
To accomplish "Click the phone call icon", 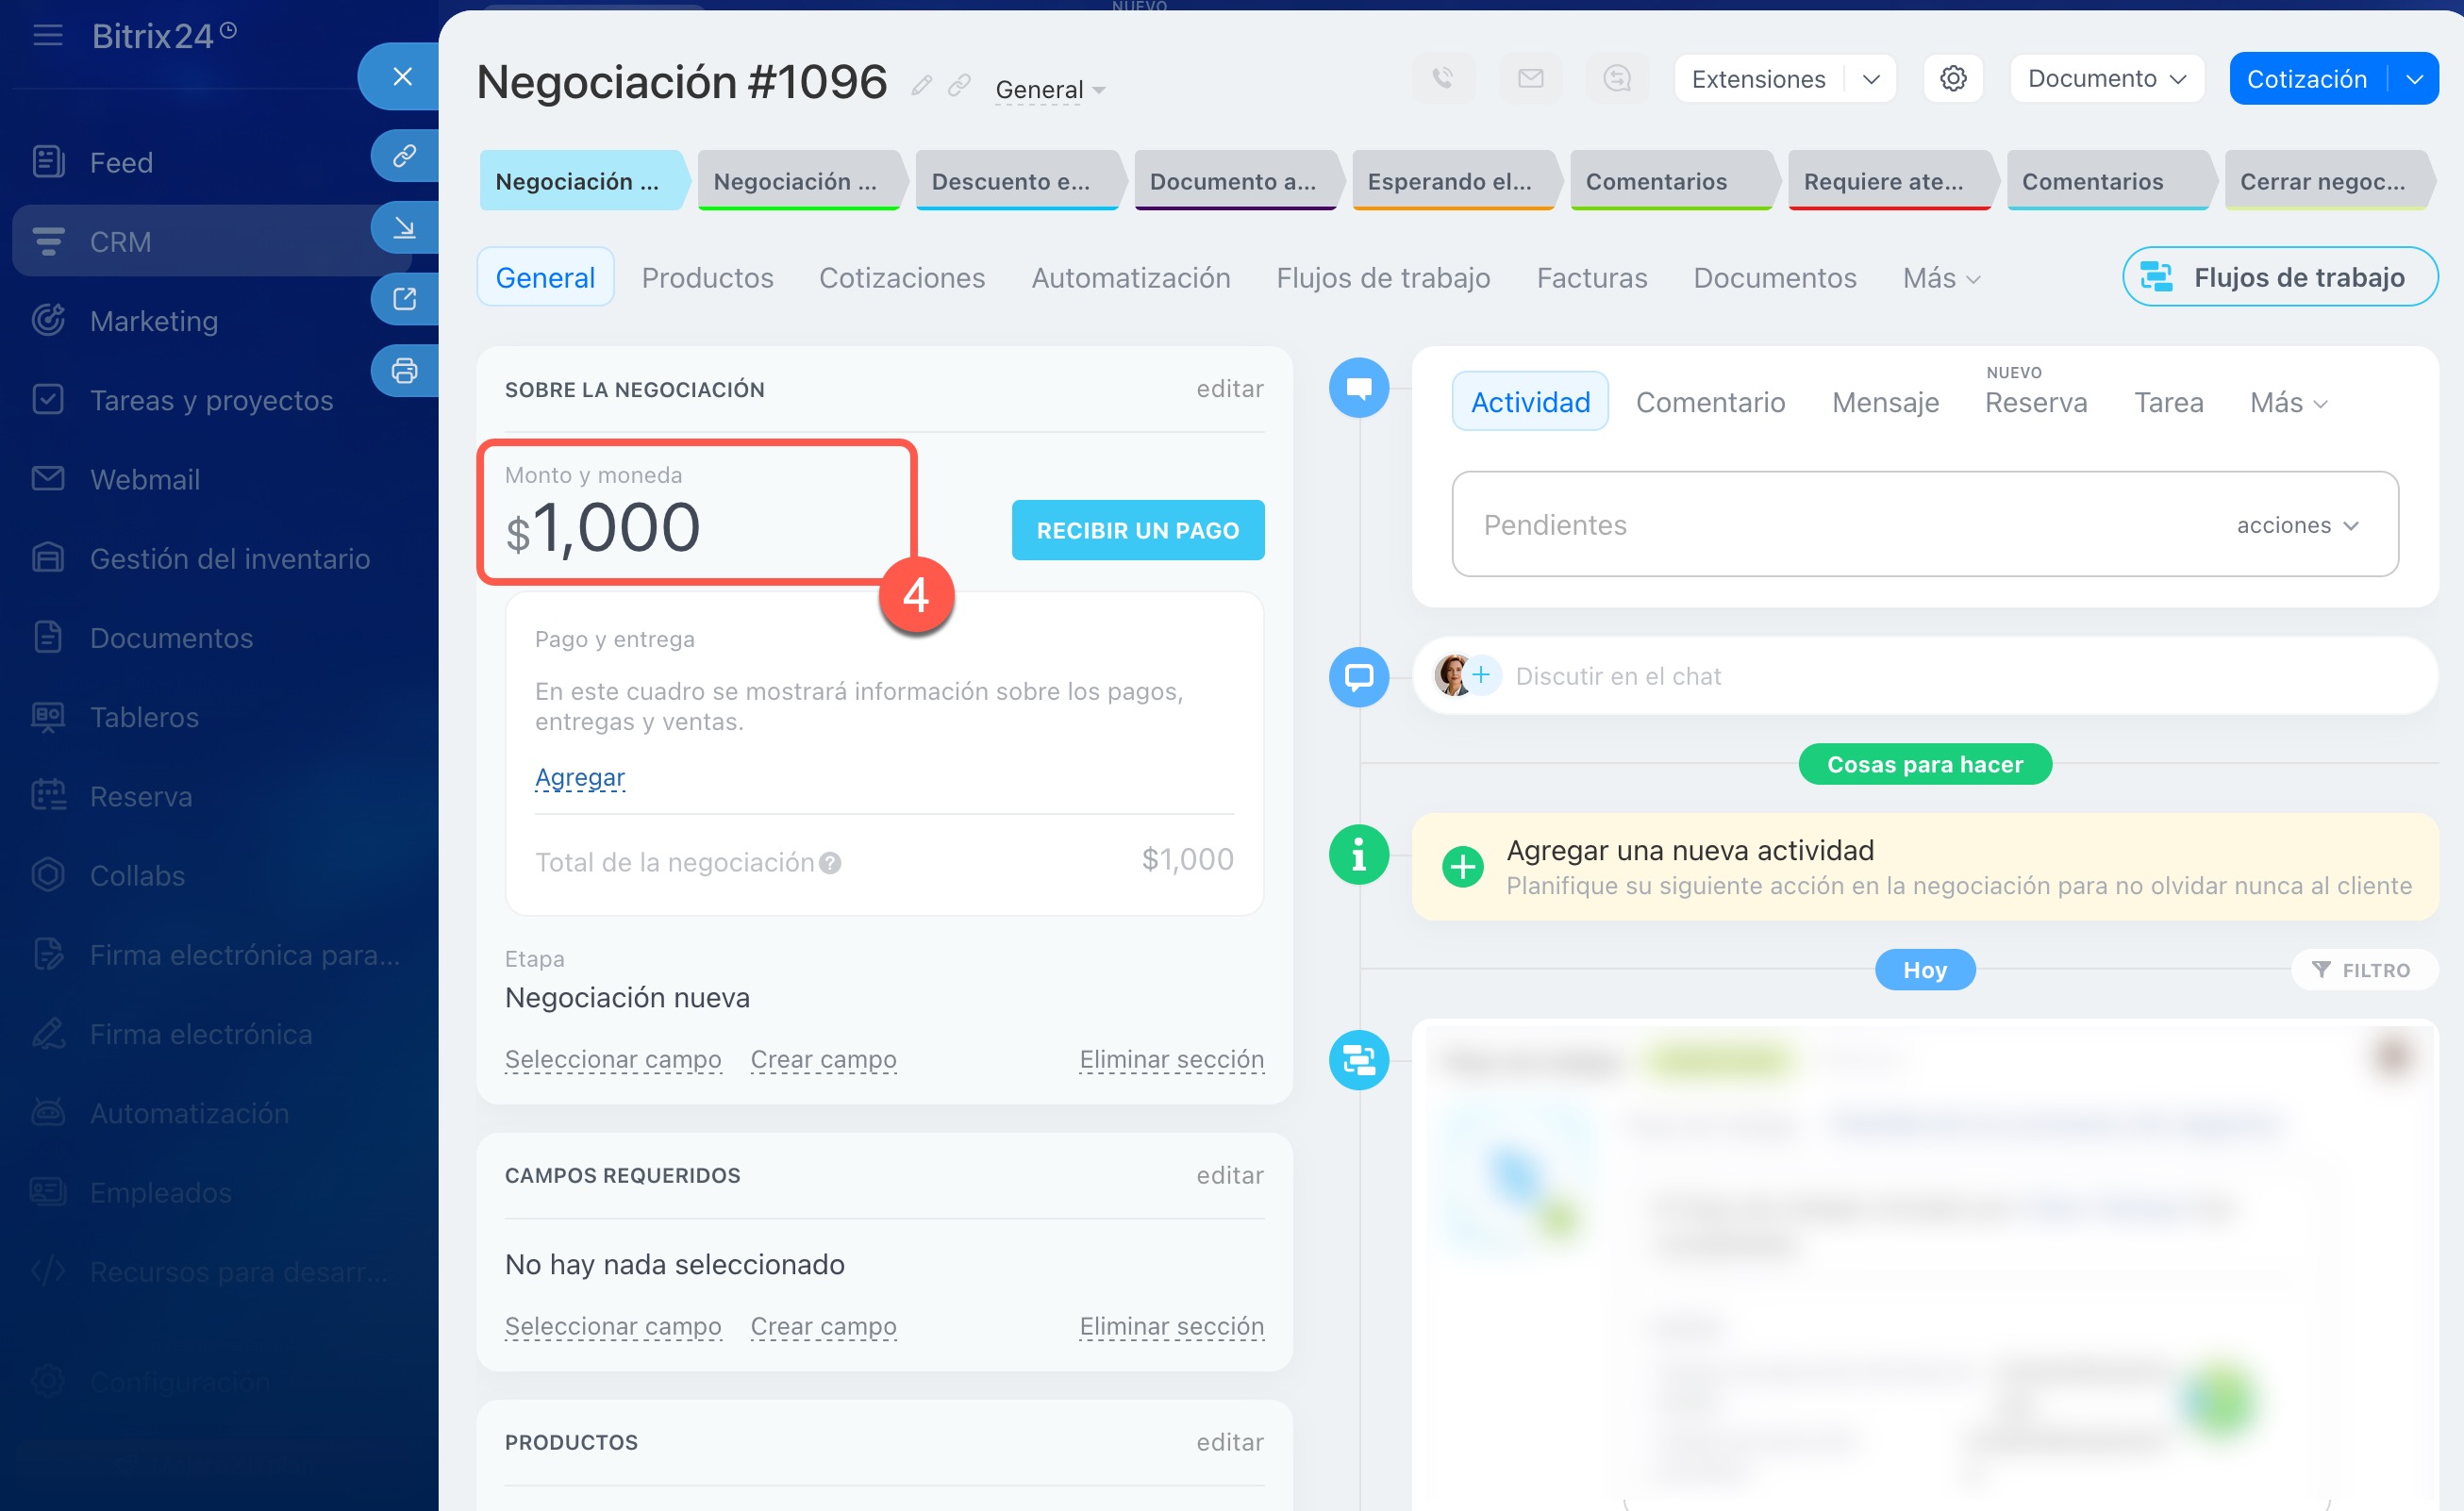I will (x=1442, y=78).
